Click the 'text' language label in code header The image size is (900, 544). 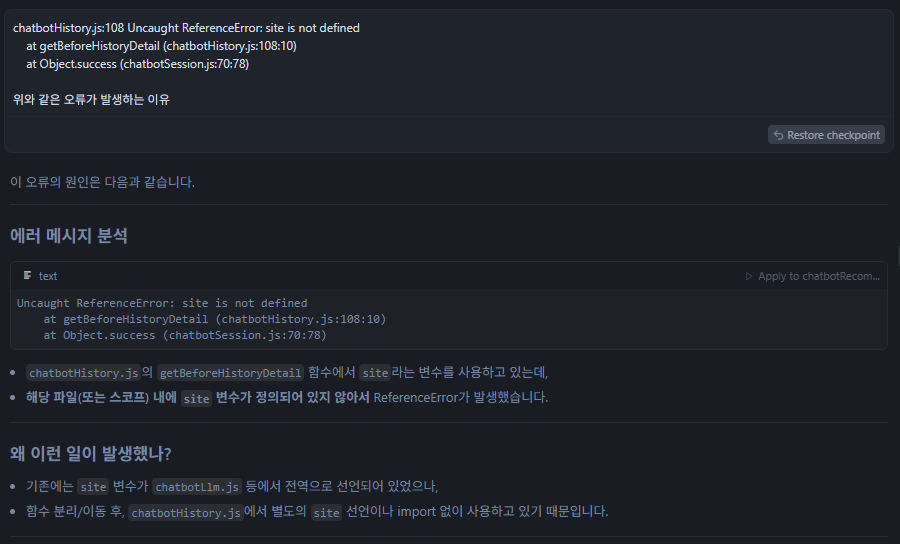click(48, 276)
